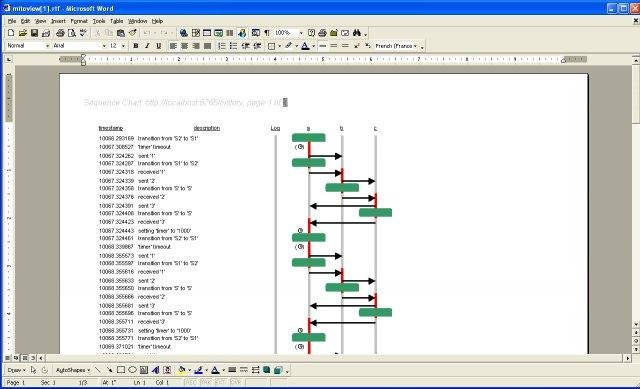Apply 3-D Style to shape
Viewport: 640px width, 389px height.
tap(278, 370)
